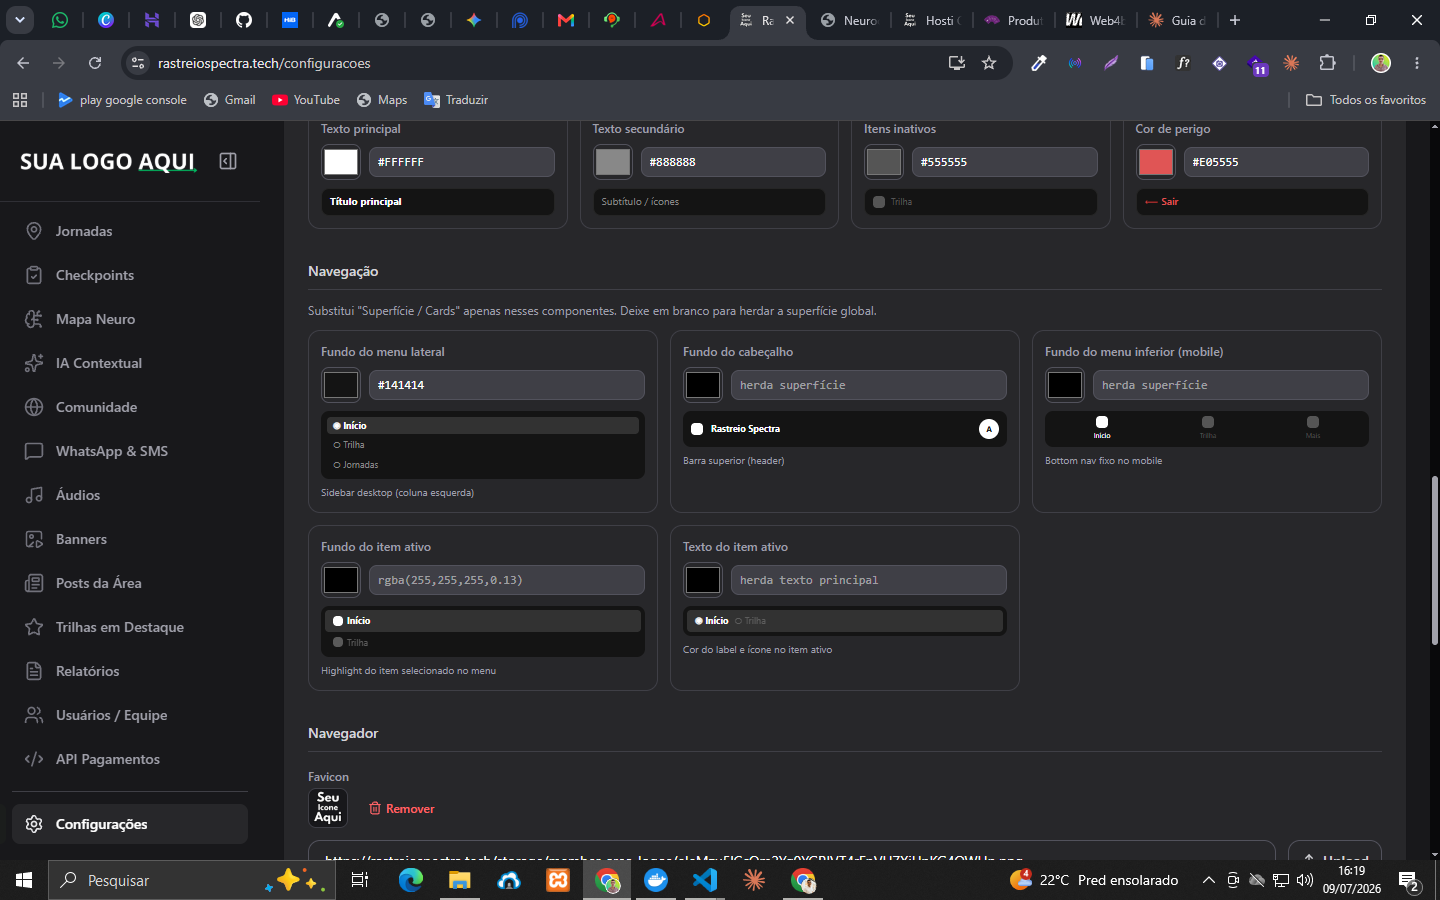The width and height of the screenshot is (1440, 900).
Task: Switch to the Guia d browser tab
Action: click(1177, 20)
